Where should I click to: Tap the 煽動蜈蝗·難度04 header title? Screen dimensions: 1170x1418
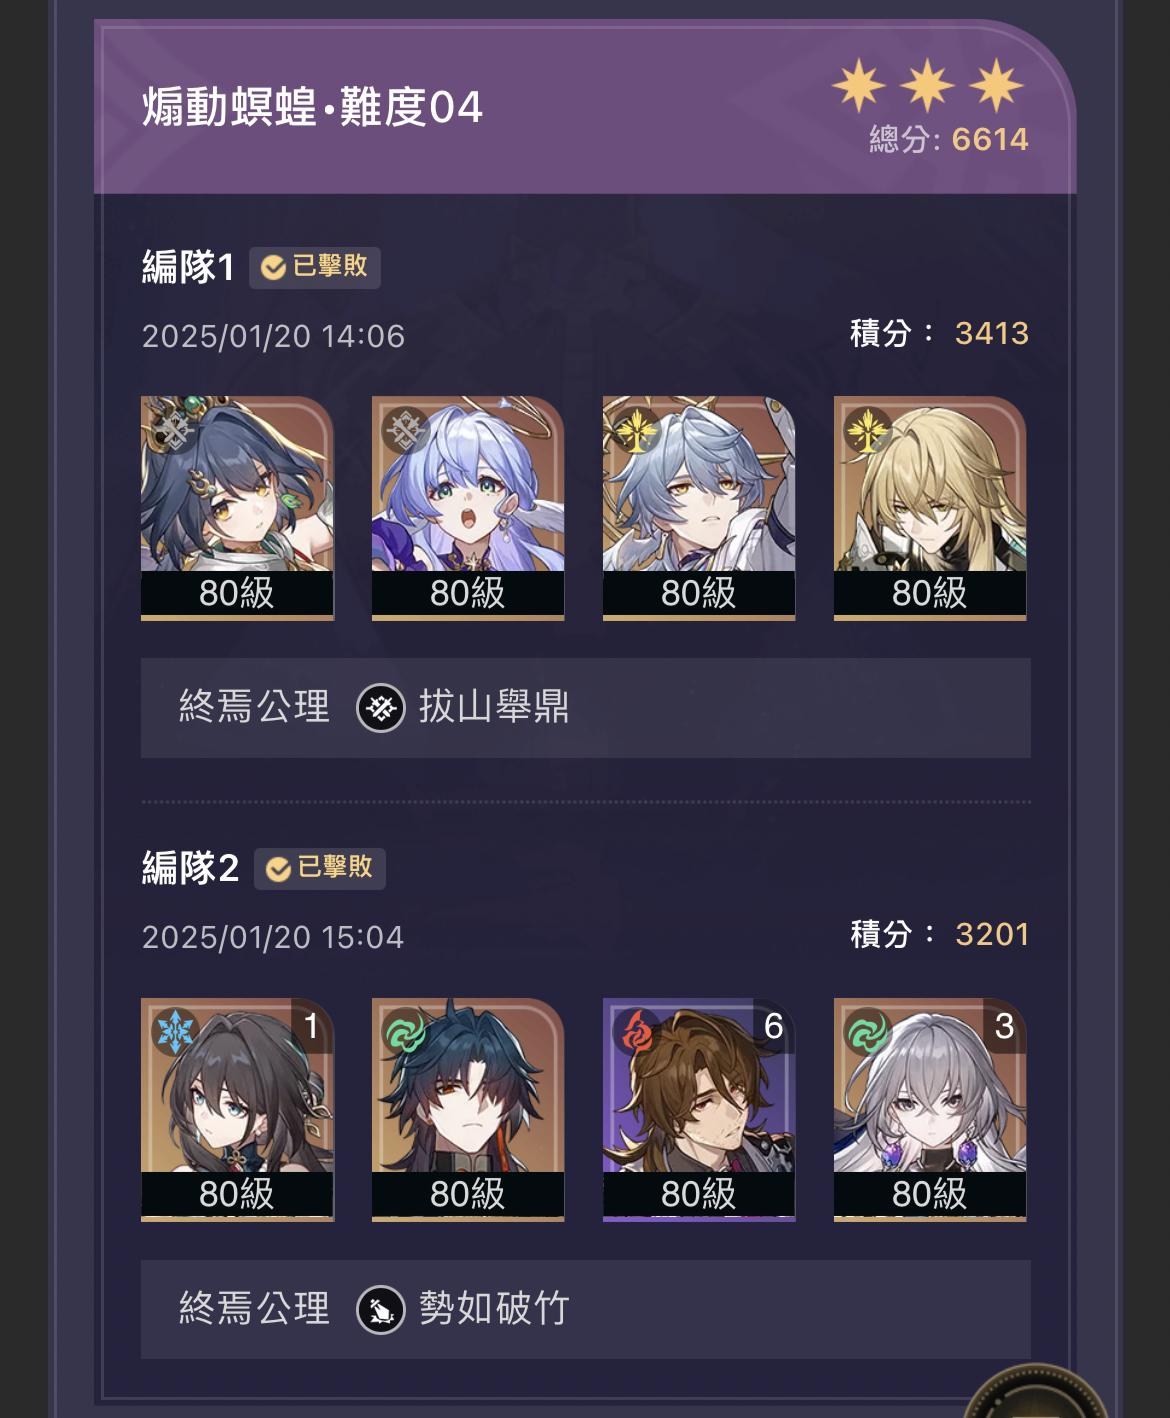pyautogui.click(x=313, y=107)
